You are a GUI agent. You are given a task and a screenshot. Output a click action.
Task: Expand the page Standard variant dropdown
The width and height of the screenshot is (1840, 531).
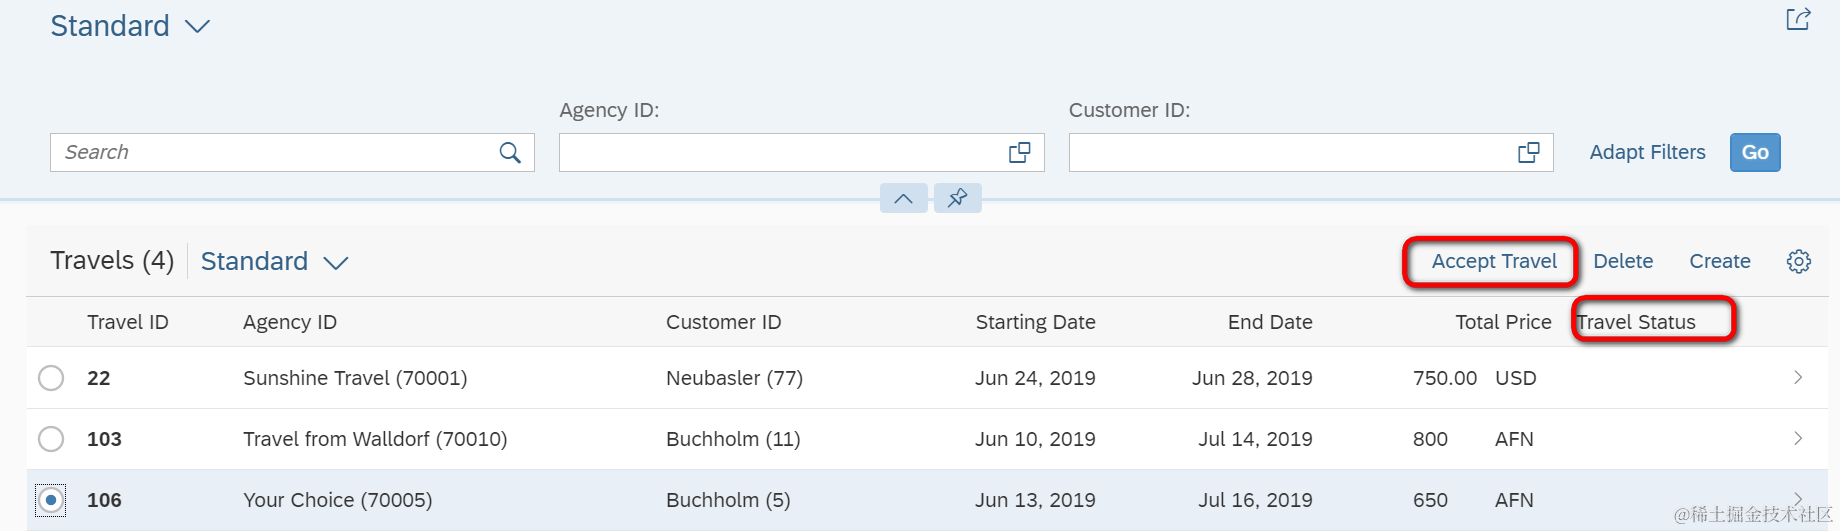coord(198,27)
